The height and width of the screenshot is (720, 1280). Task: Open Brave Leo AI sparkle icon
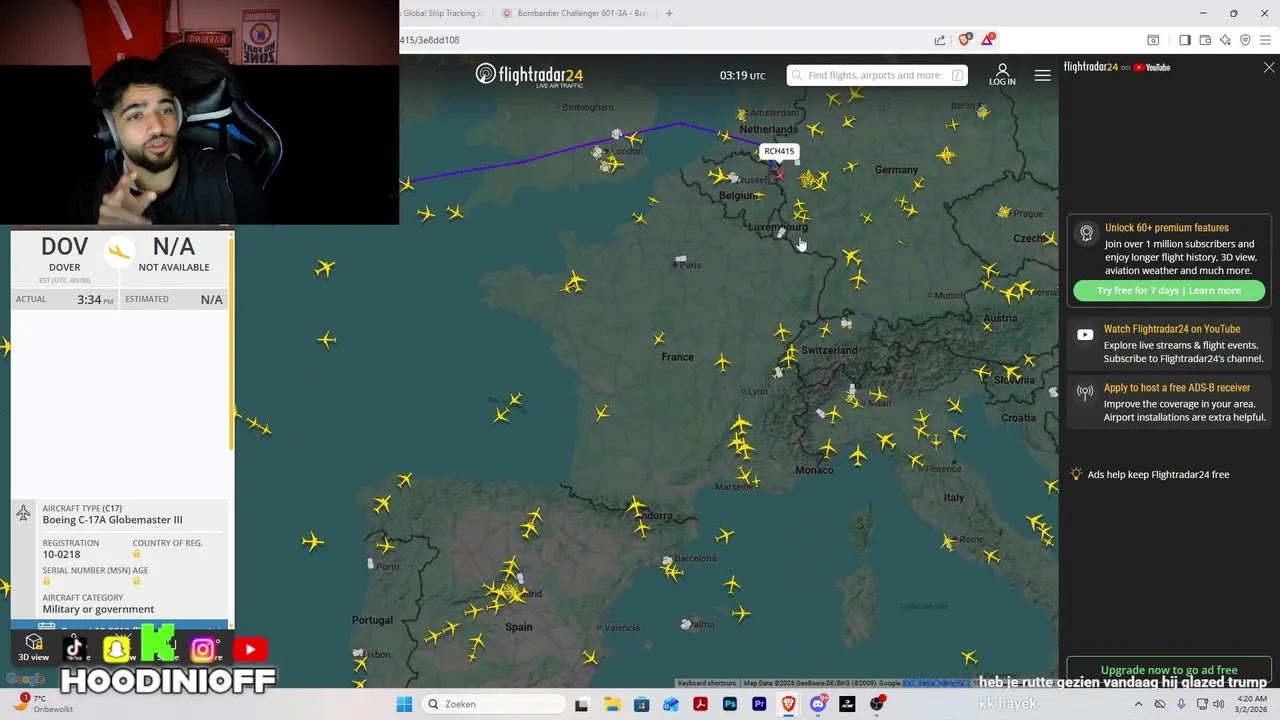tap(1225, 40)
